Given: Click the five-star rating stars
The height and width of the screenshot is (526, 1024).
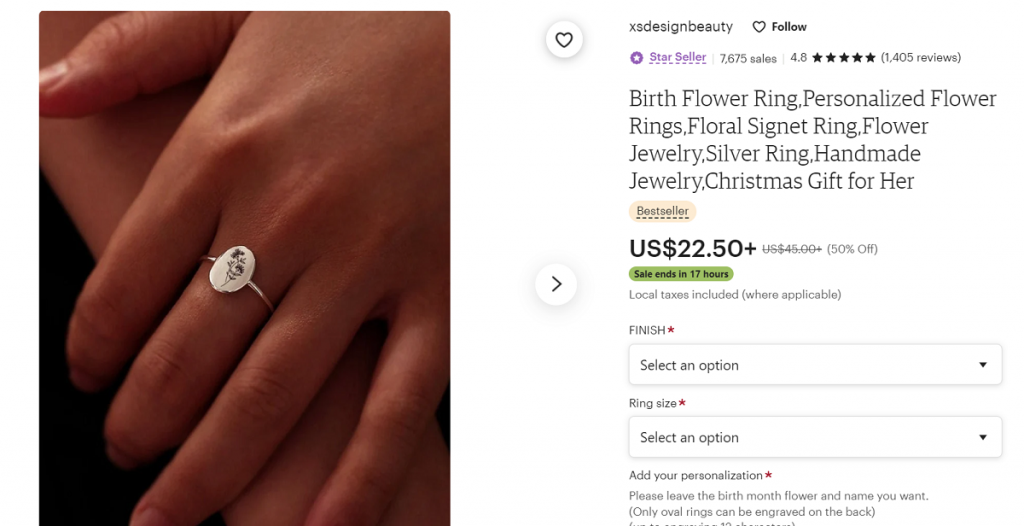Looking at the screenshot, I should point(843,58).
